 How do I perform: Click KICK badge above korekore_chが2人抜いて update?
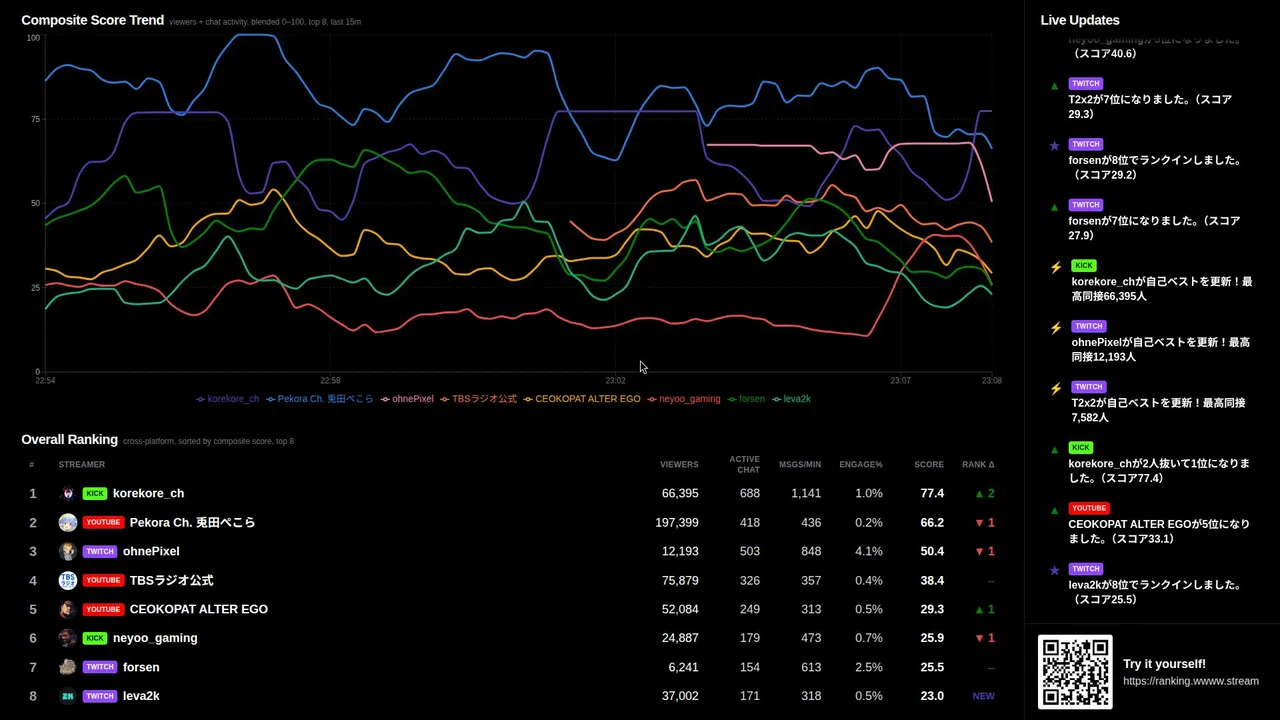[1081, 448]
